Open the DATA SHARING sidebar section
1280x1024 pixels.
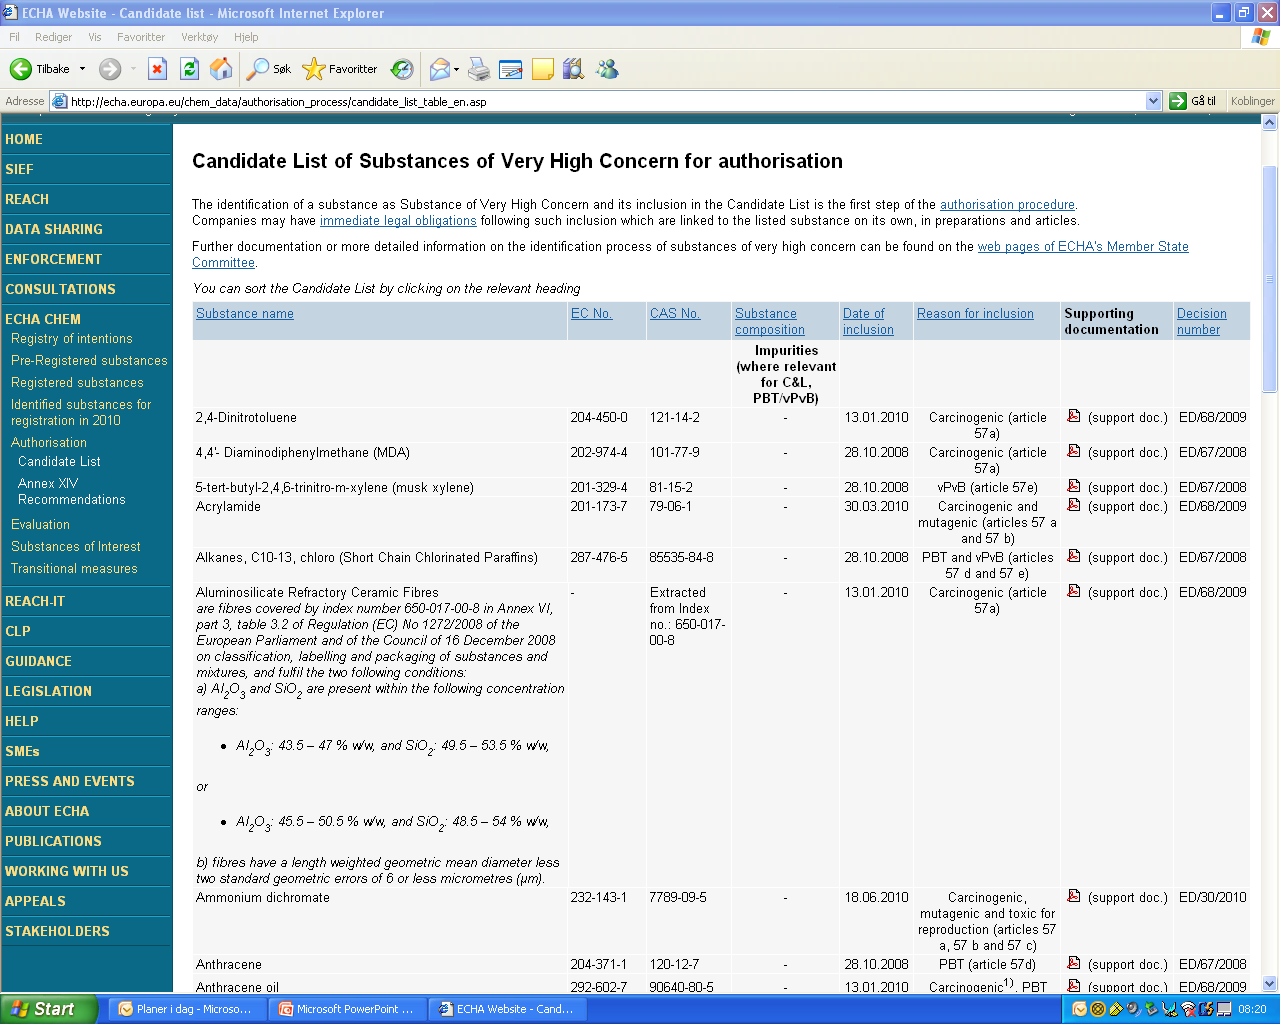54,229
